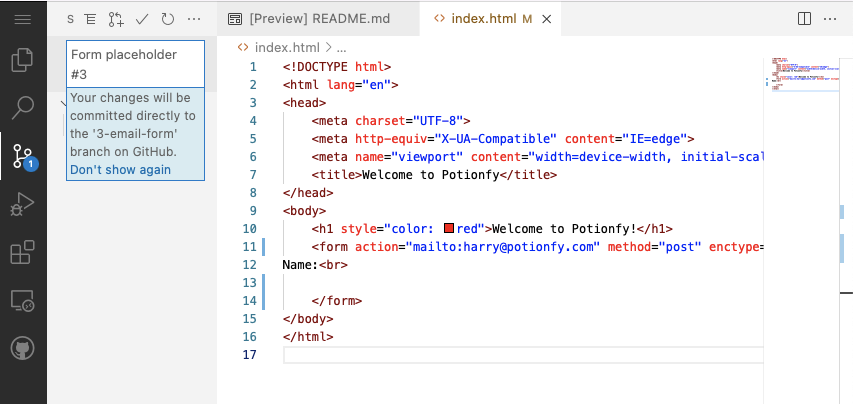Viewport: 853px width, 404px height.
Task: Open the Run and Debug view
Action: point(22,205)
